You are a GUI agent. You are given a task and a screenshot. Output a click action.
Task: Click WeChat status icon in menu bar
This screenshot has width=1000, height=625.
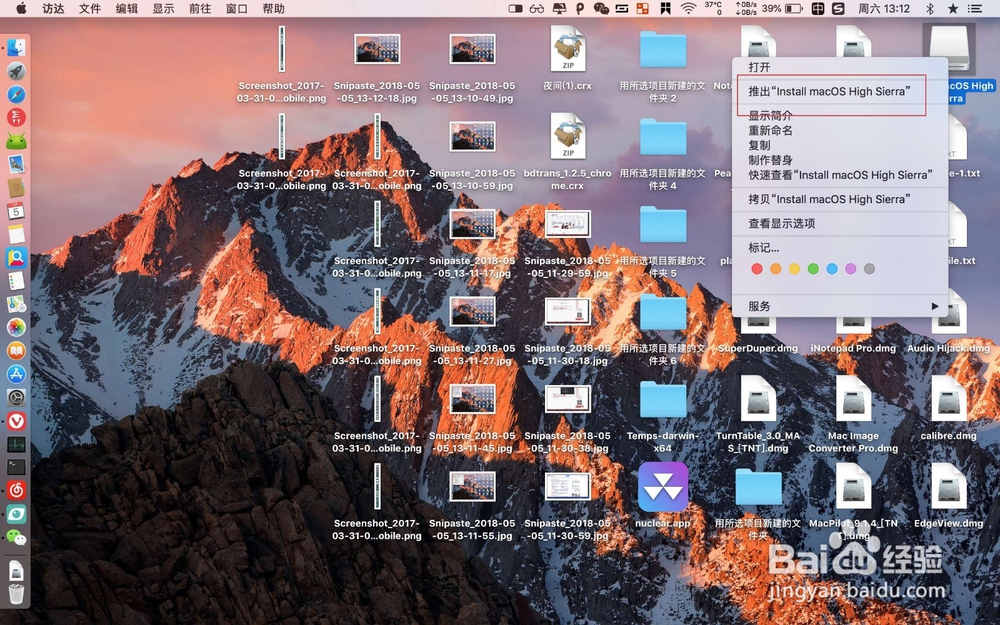tap(601, 8)
